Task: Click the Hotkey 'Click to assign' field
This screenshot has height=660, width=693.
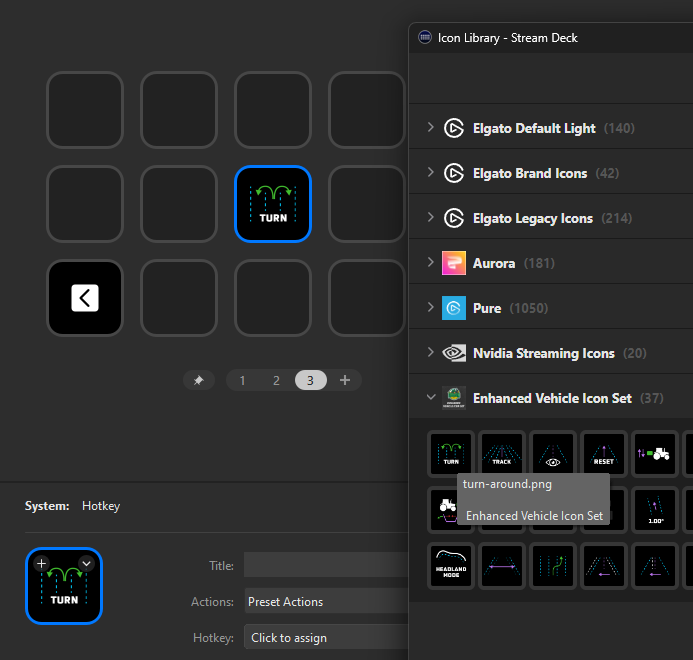Action: click(326, 637)
